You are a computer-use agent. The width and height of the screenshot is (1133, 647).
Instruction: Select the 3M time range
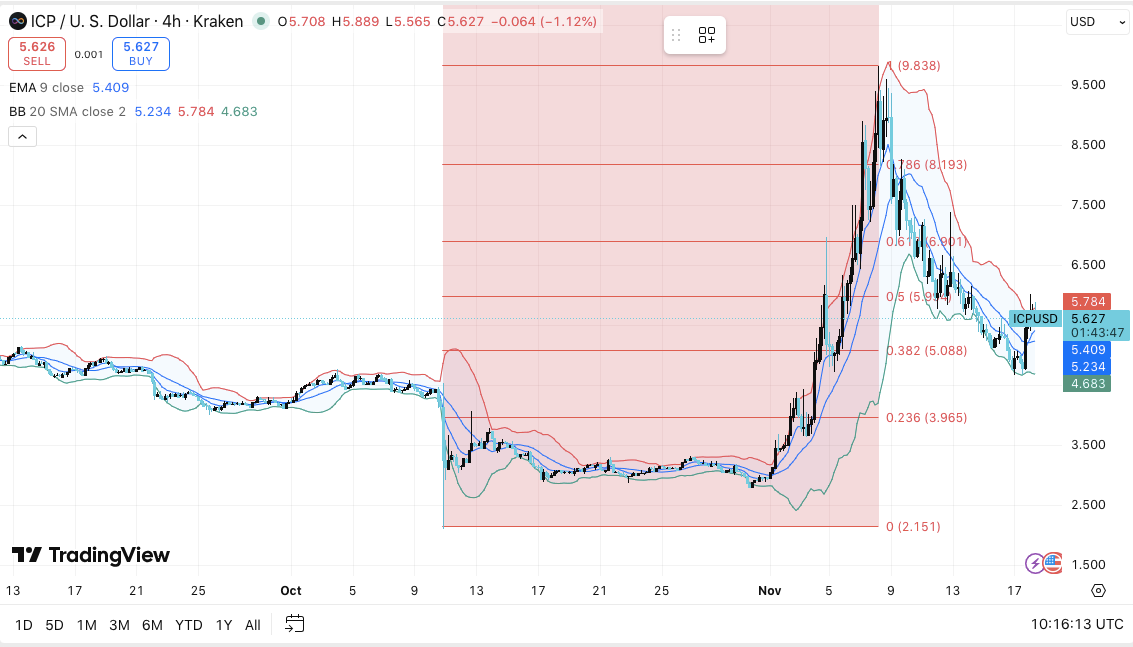119,625
